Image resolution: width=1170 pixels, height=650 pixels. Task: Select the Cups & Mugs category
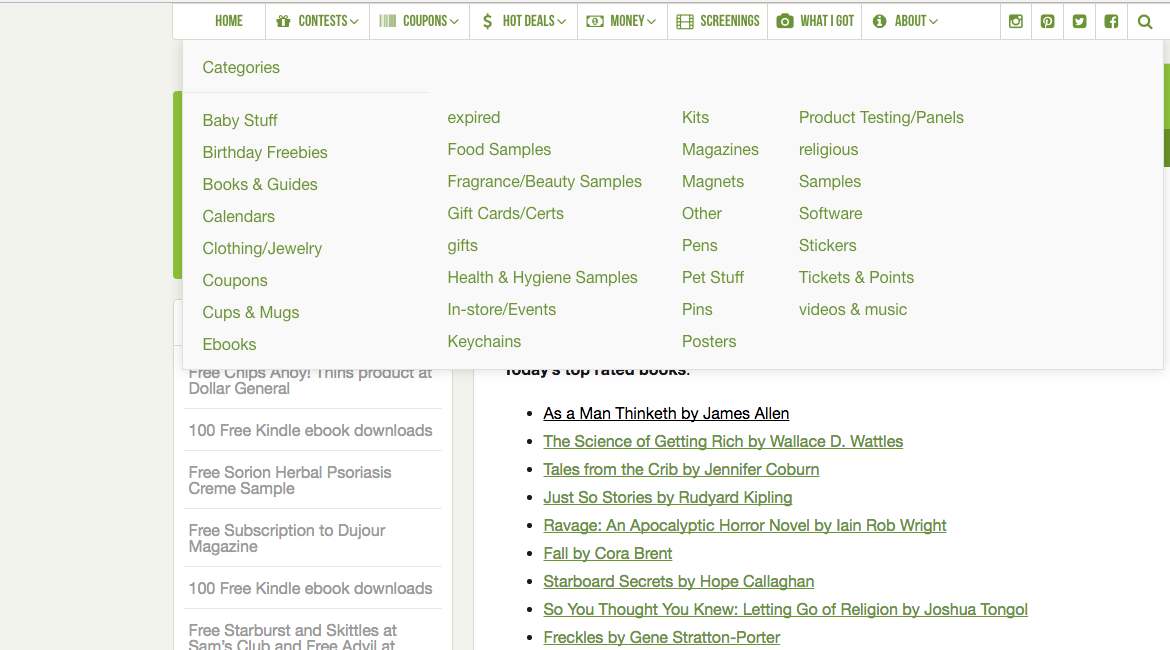coord(251,313)
